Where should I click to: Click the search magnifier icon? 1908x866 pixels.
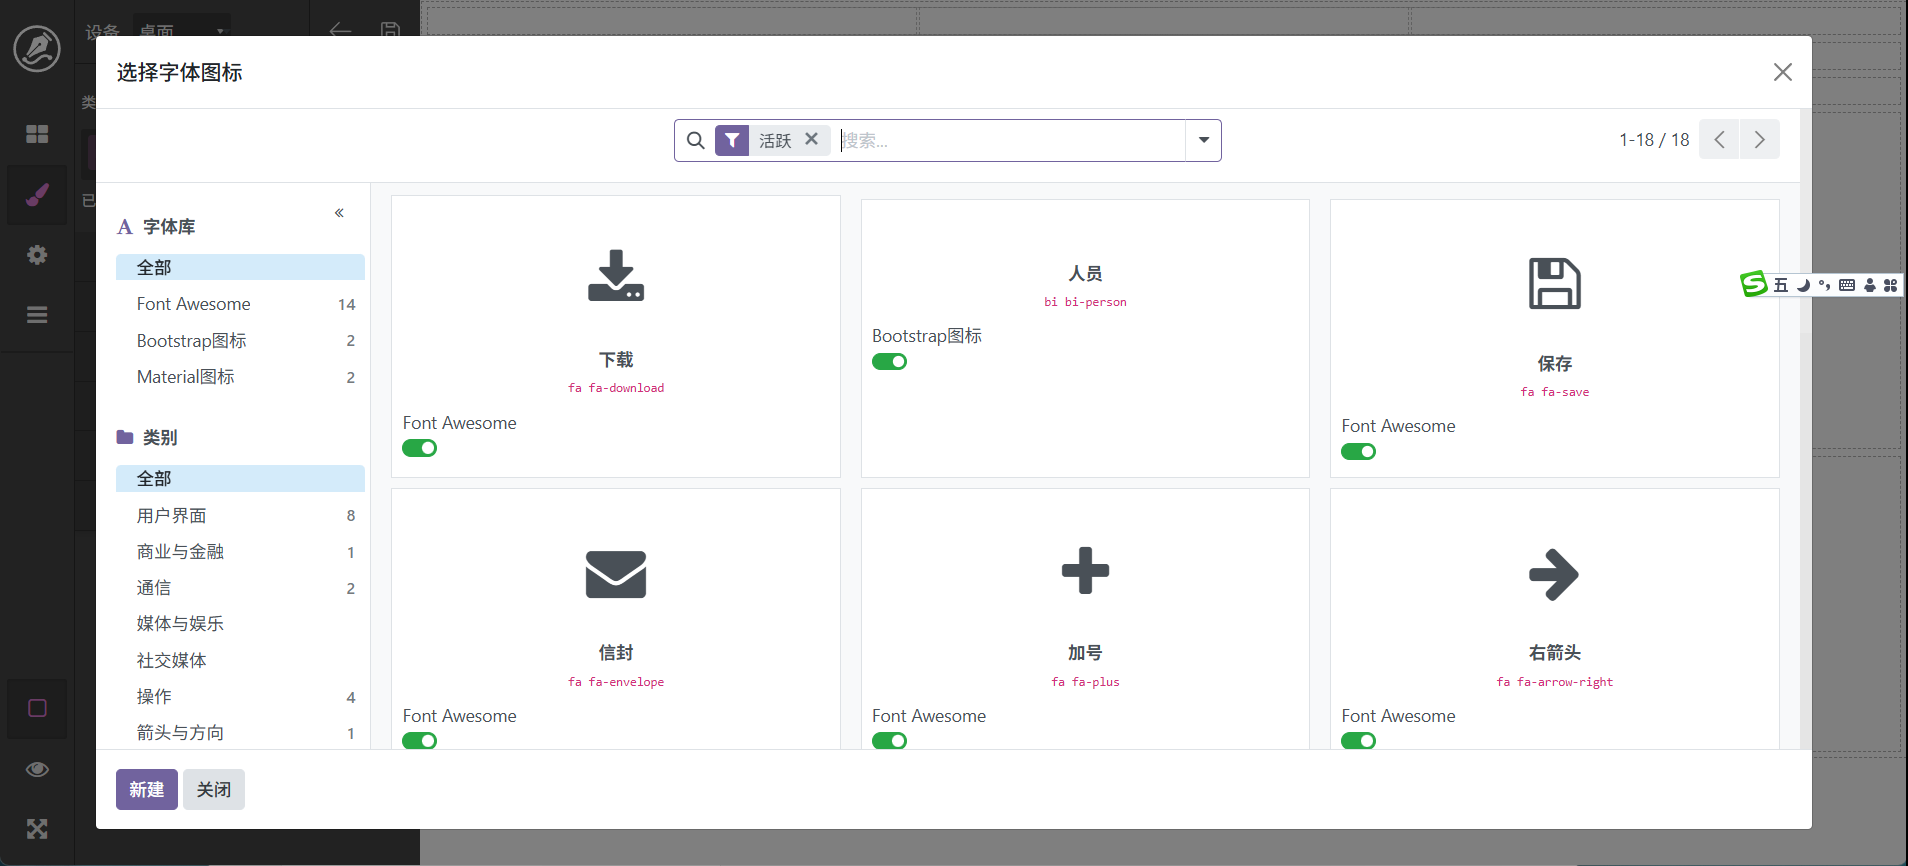point(696,141)
